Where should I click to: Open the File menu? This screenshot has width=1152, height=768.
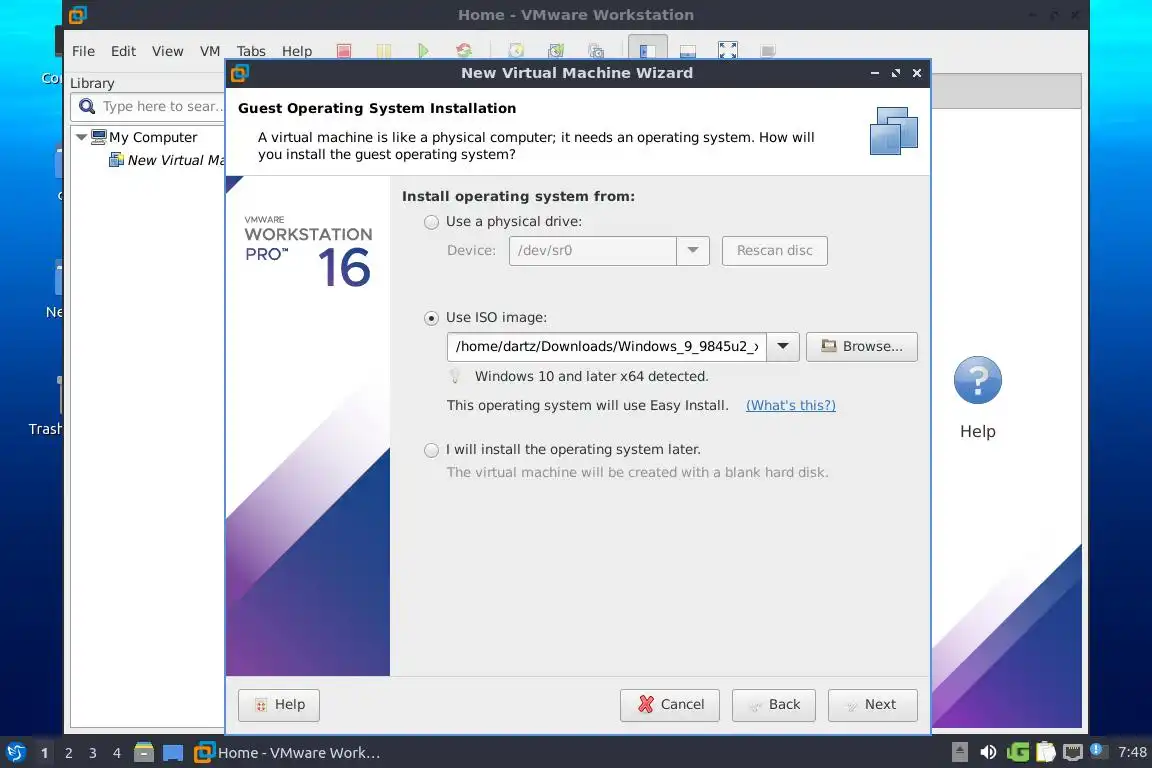(83, 51)
